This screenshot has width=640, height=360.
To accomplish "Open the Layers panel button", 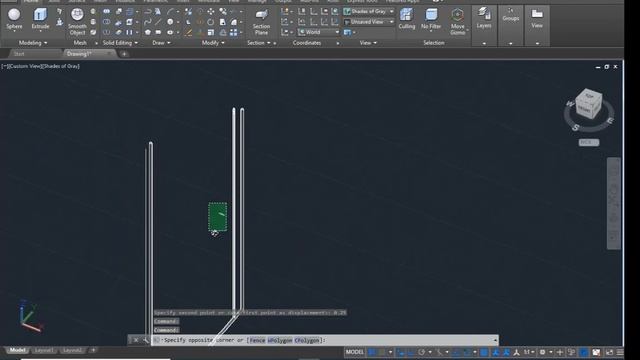I will pos(484,18).
